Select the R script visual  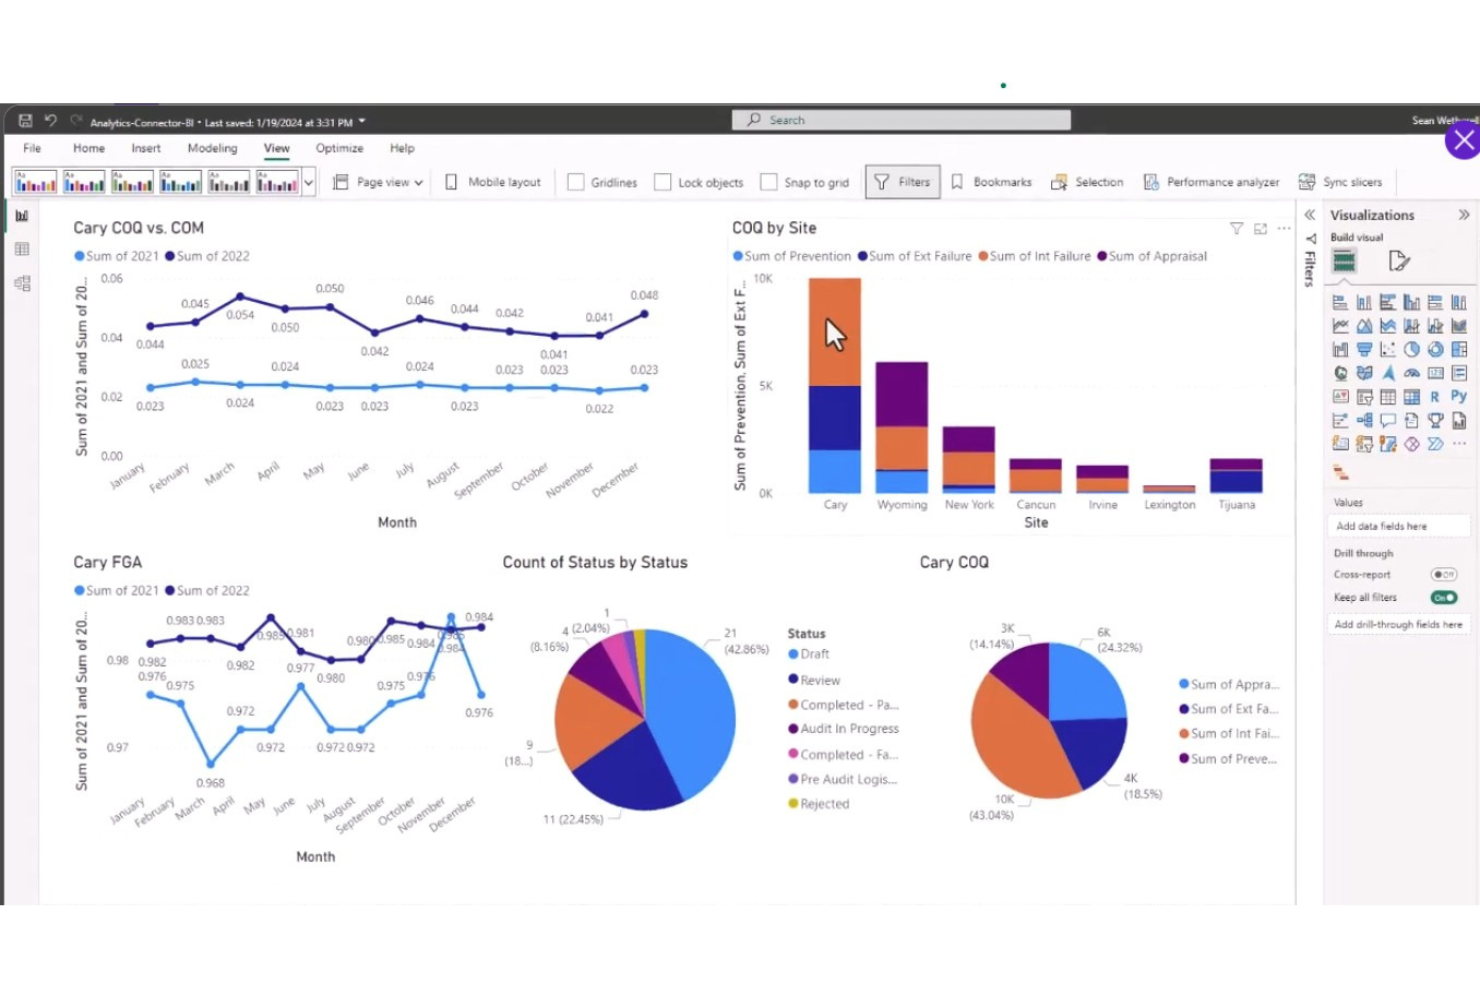pyautogui.click(x=1436, y=397)
